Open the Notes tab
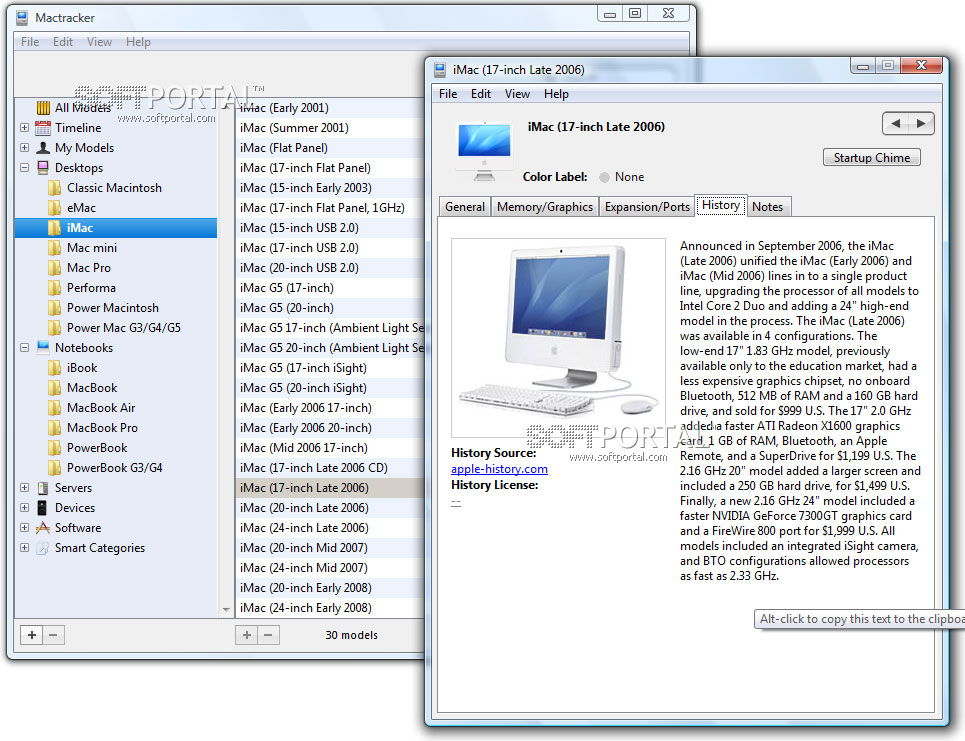 (767, 207)
